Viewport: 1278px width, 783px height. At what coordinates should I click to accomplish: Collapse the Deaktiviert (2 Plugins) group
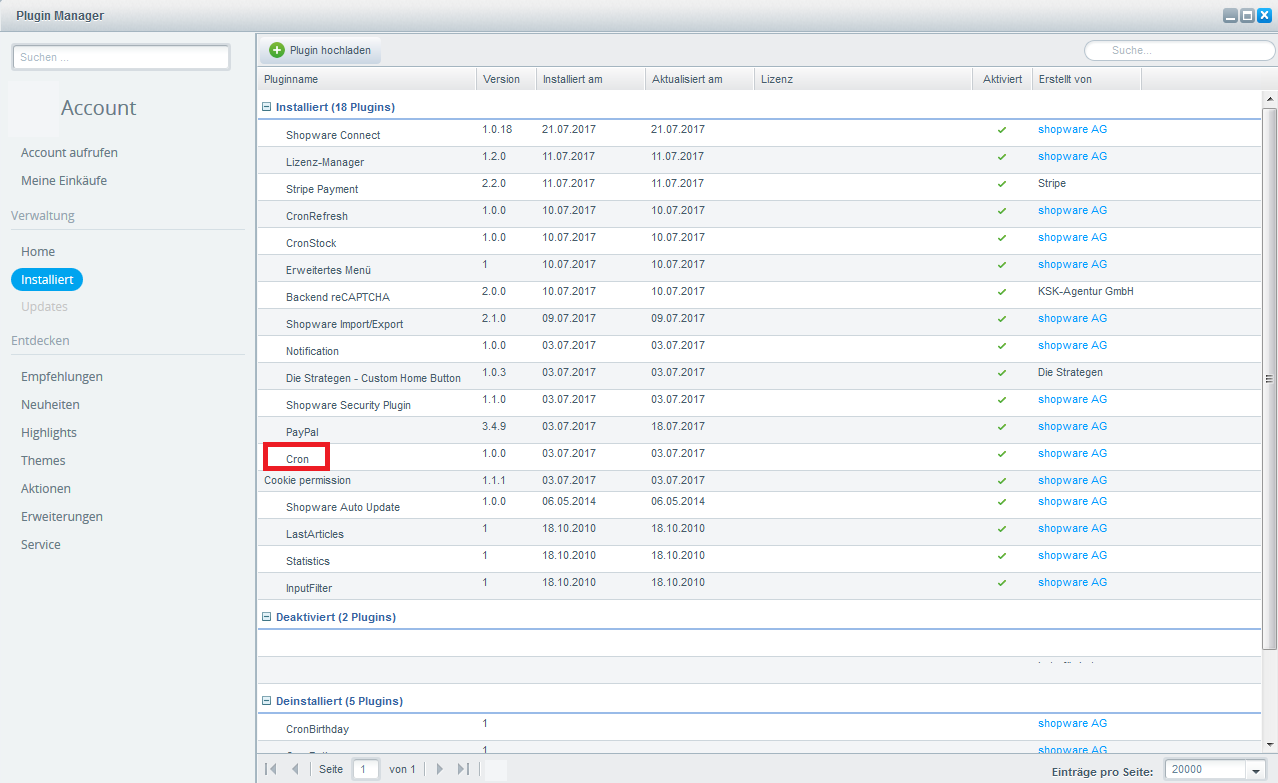[x=267, y=617]
